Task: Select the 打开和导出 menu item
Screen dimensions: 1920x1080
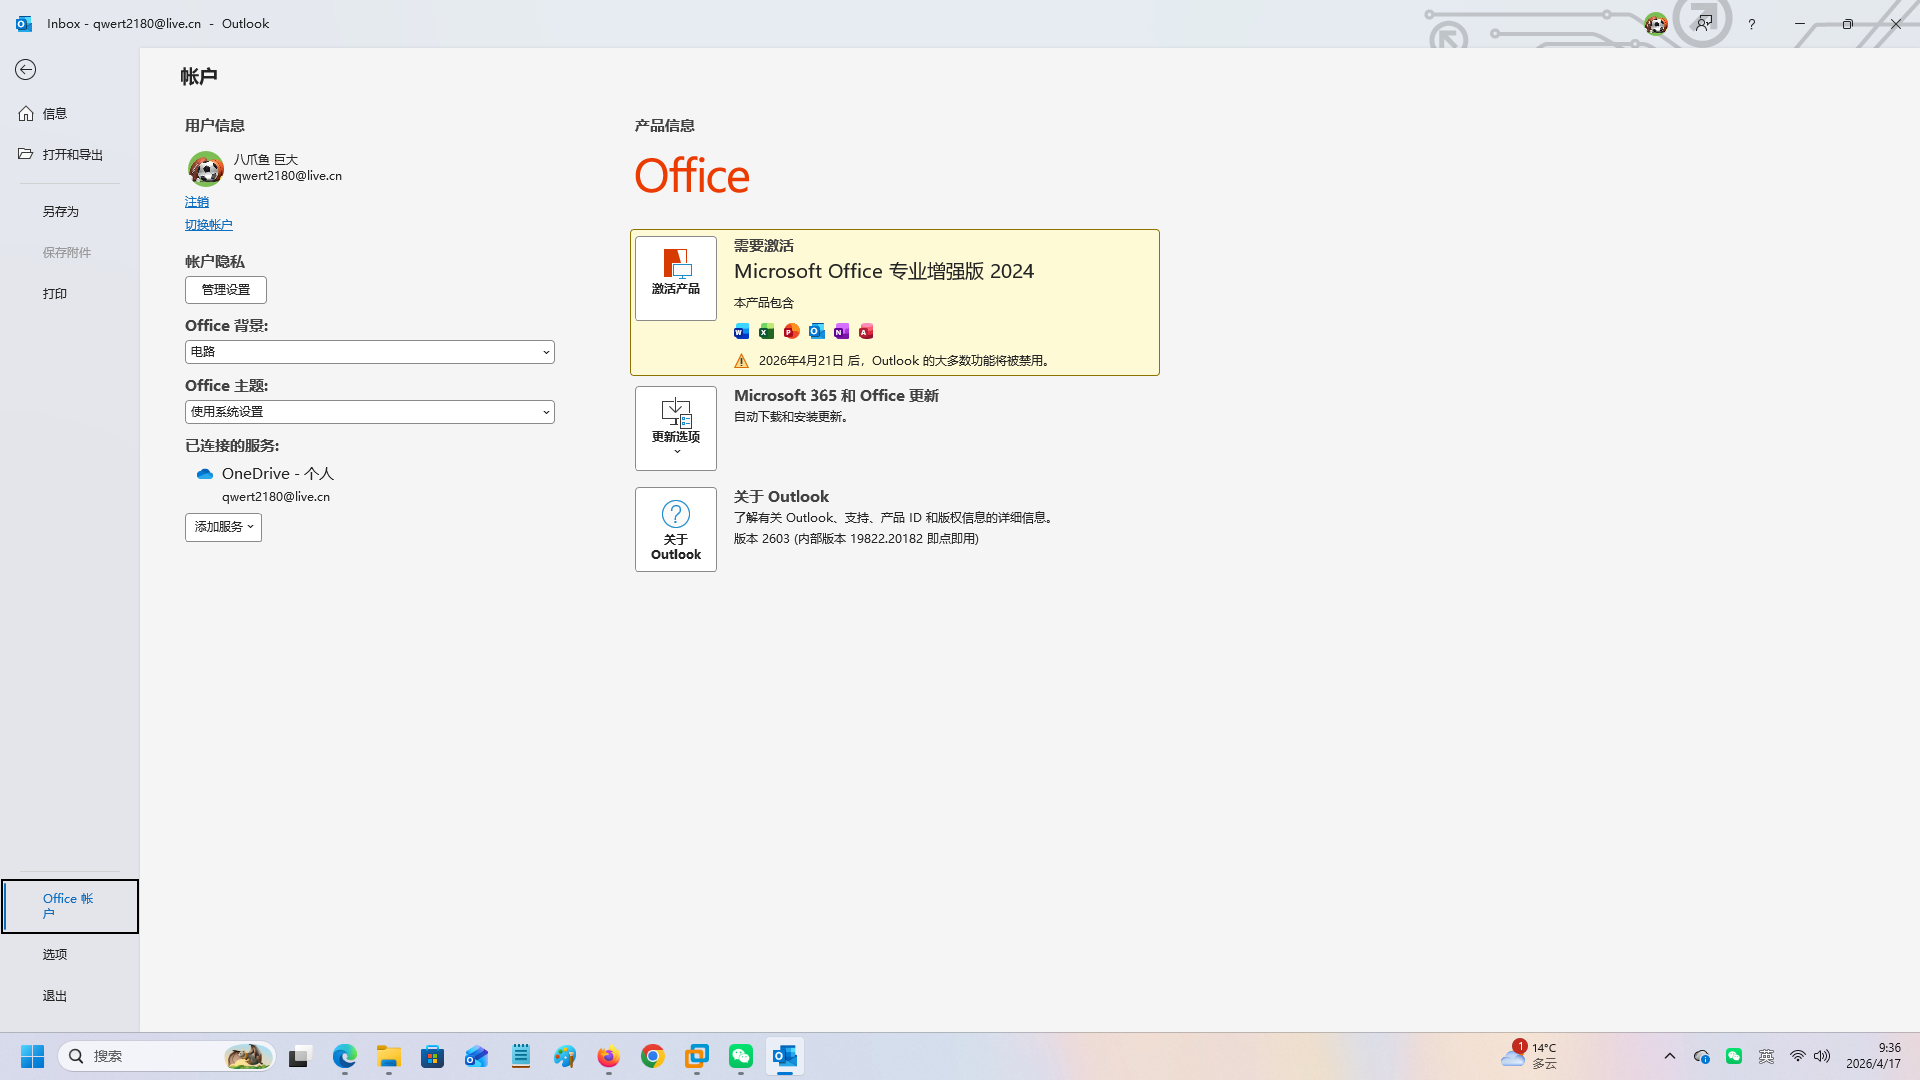Action: tap(72, 154)
